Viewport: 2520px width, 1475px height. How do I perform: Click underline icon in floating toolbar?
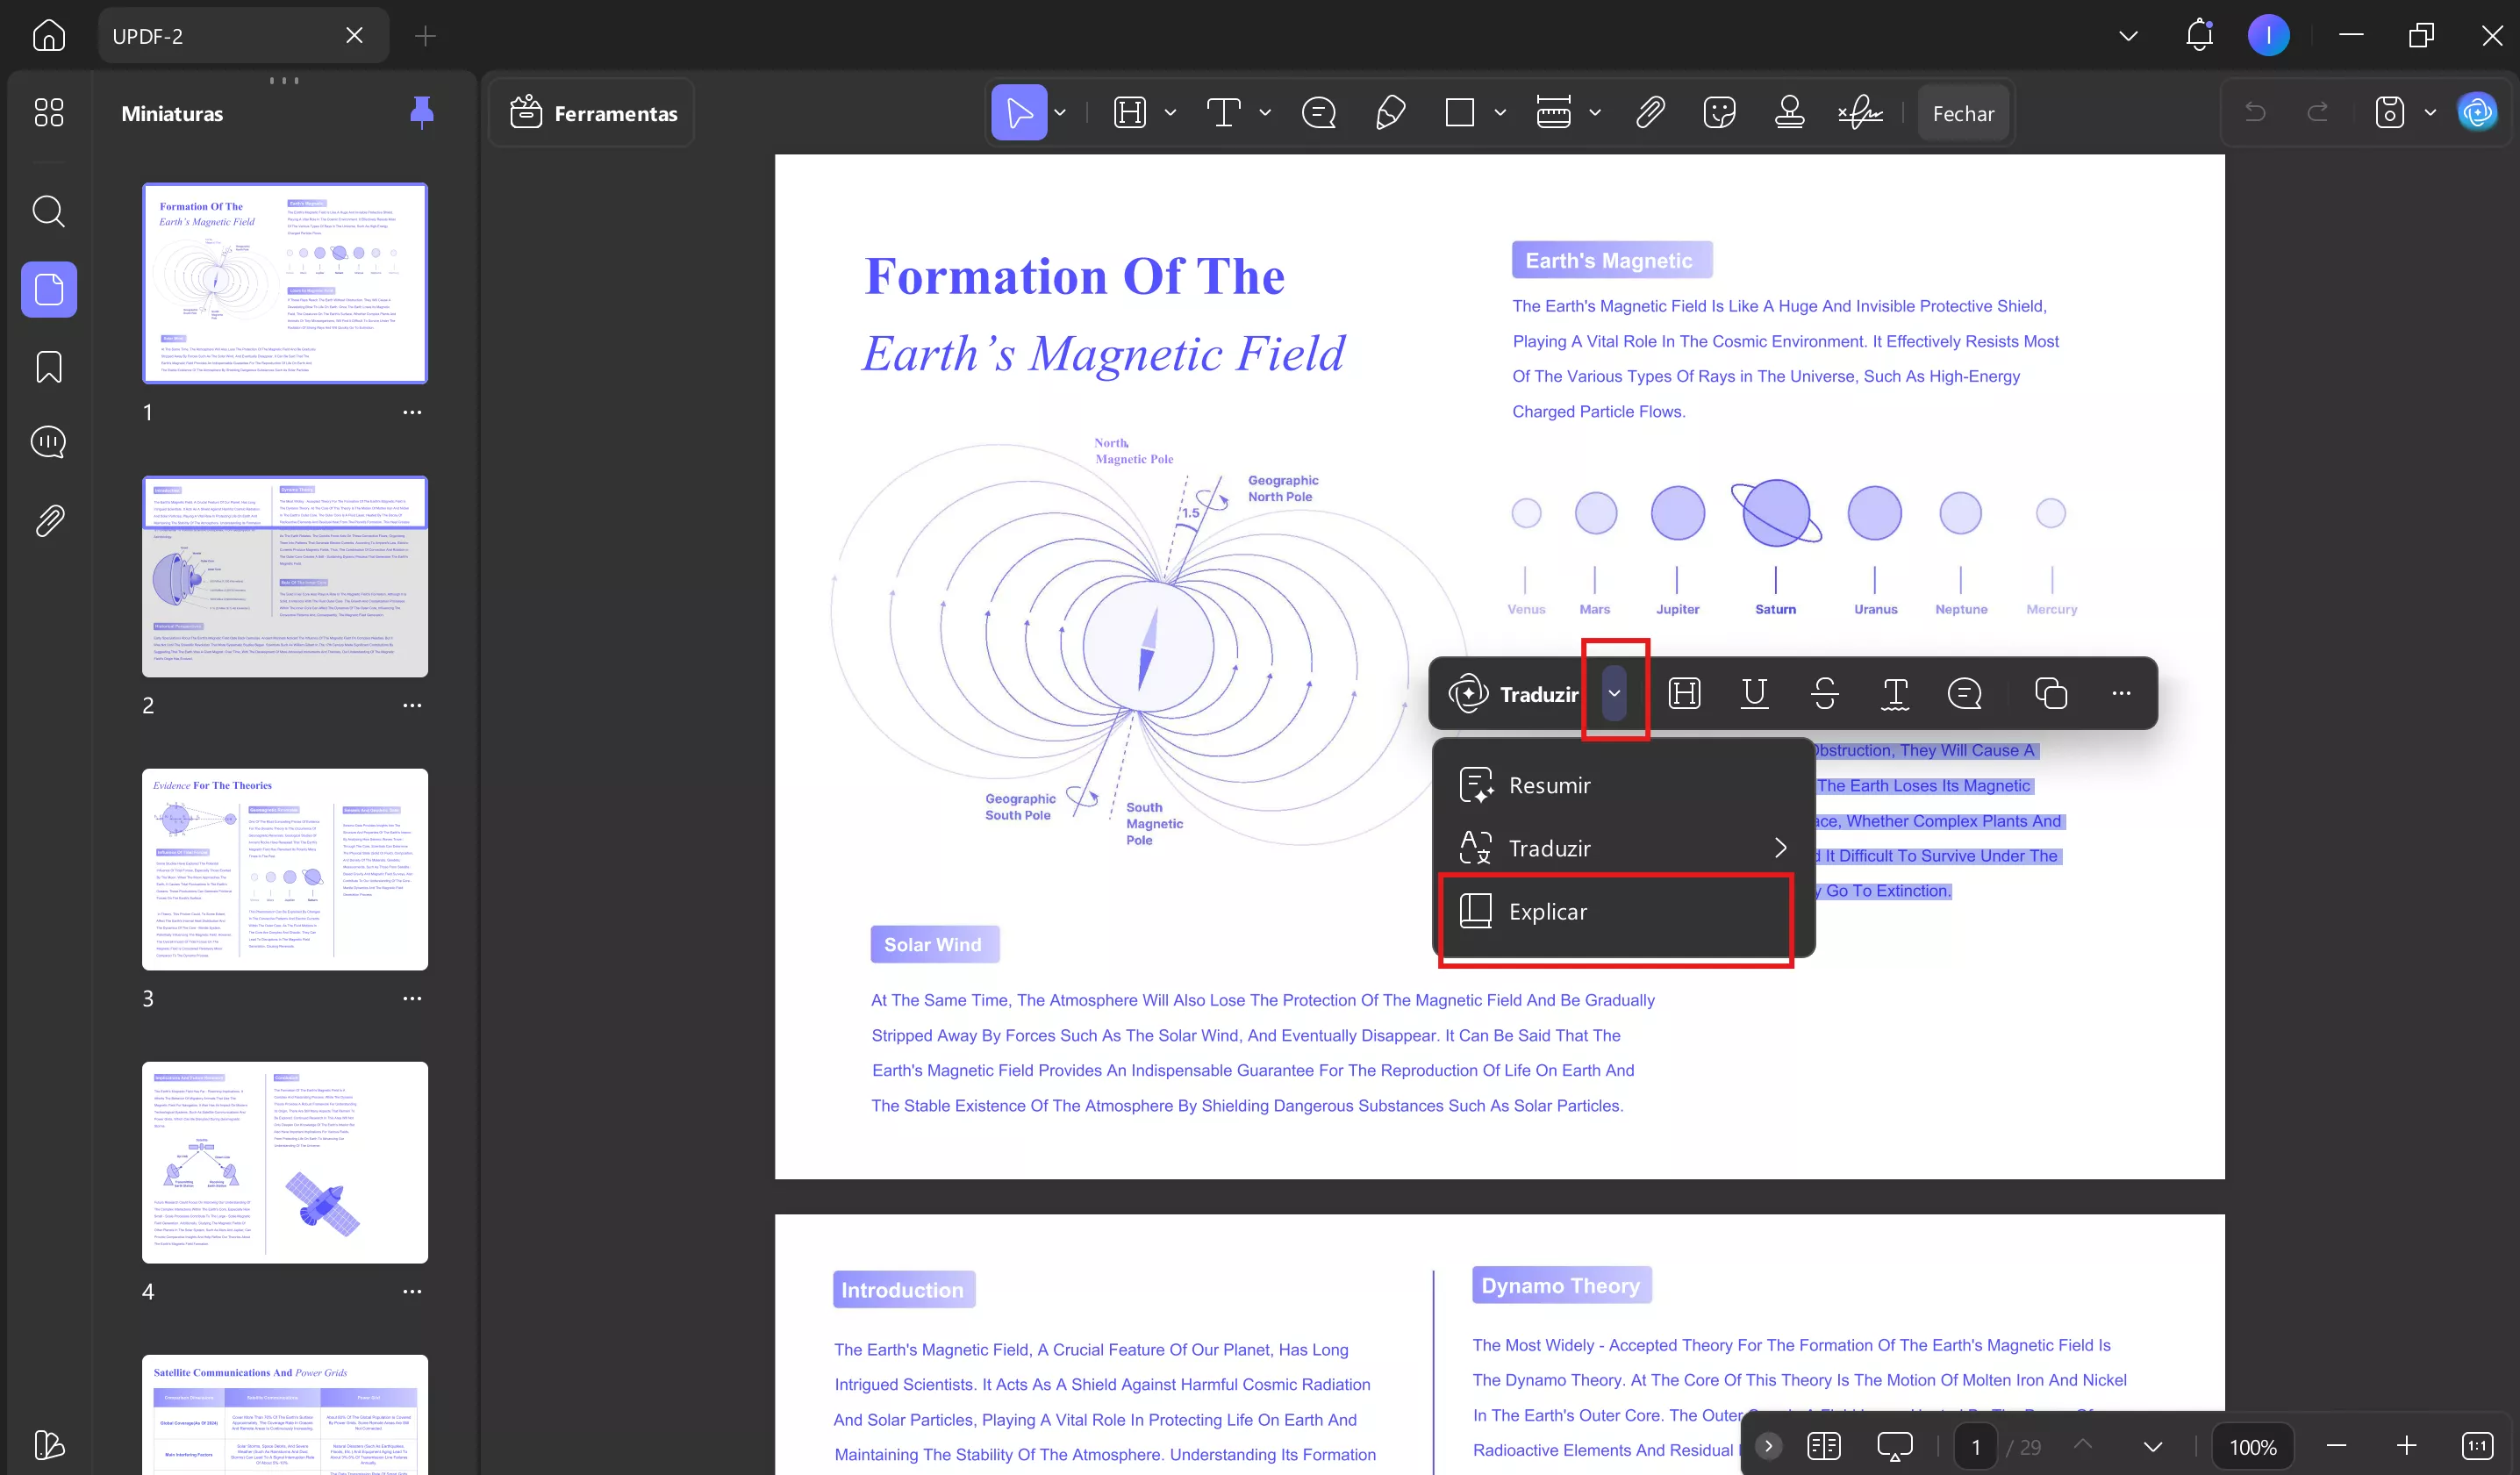coord(1754,693)
